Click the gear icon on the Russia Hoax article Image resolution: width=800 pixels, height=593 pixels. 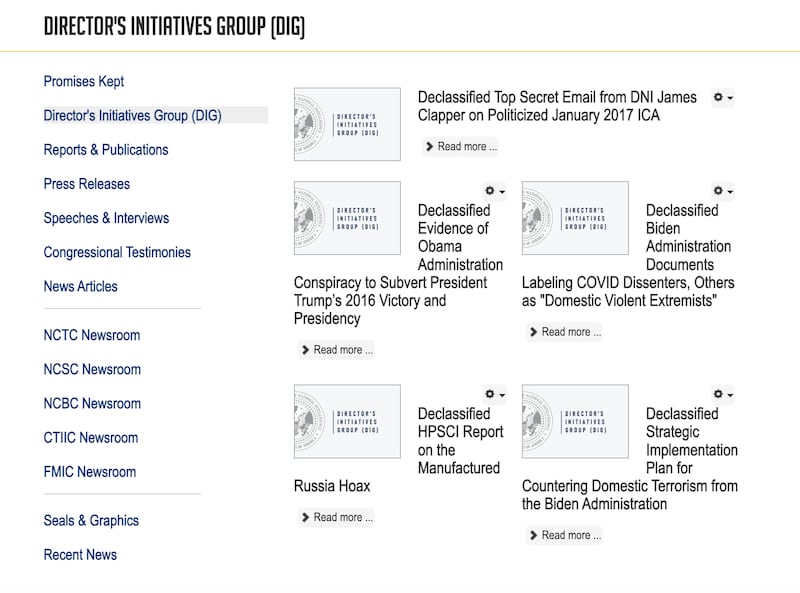(487, 393)
